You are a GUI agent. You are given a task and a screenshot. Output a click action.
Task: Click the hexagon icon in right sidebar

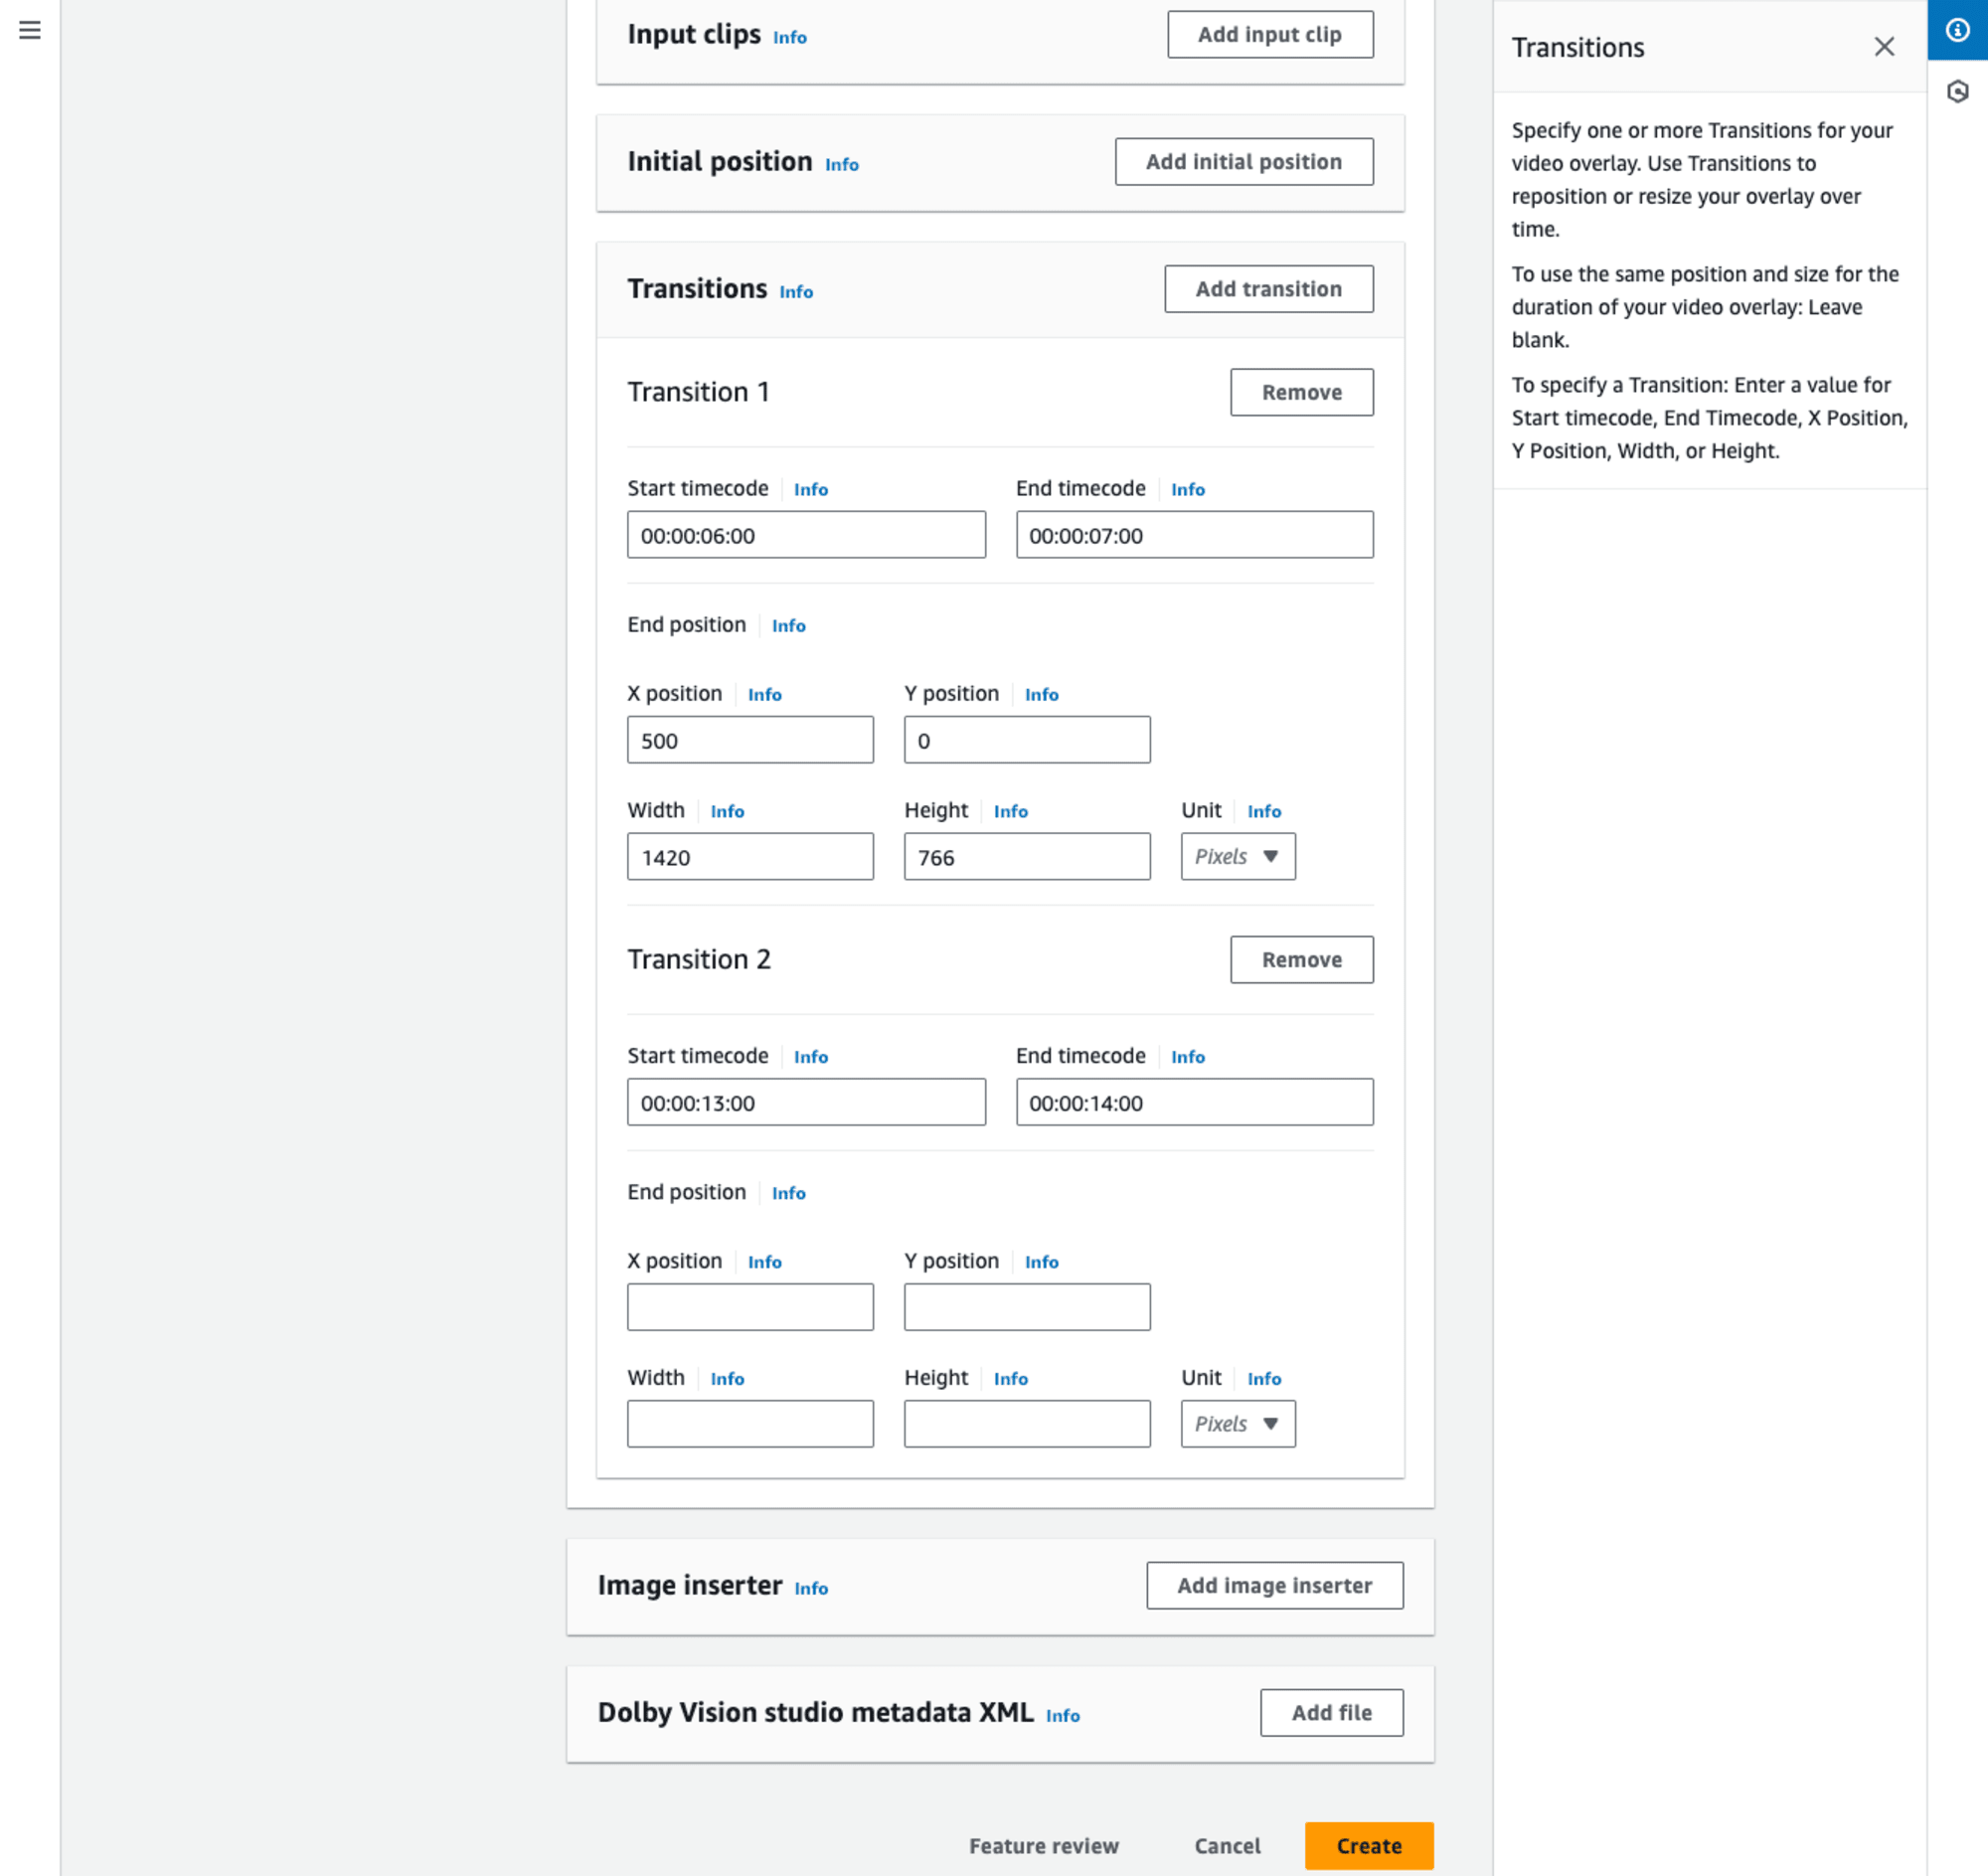pos(1957,92)
